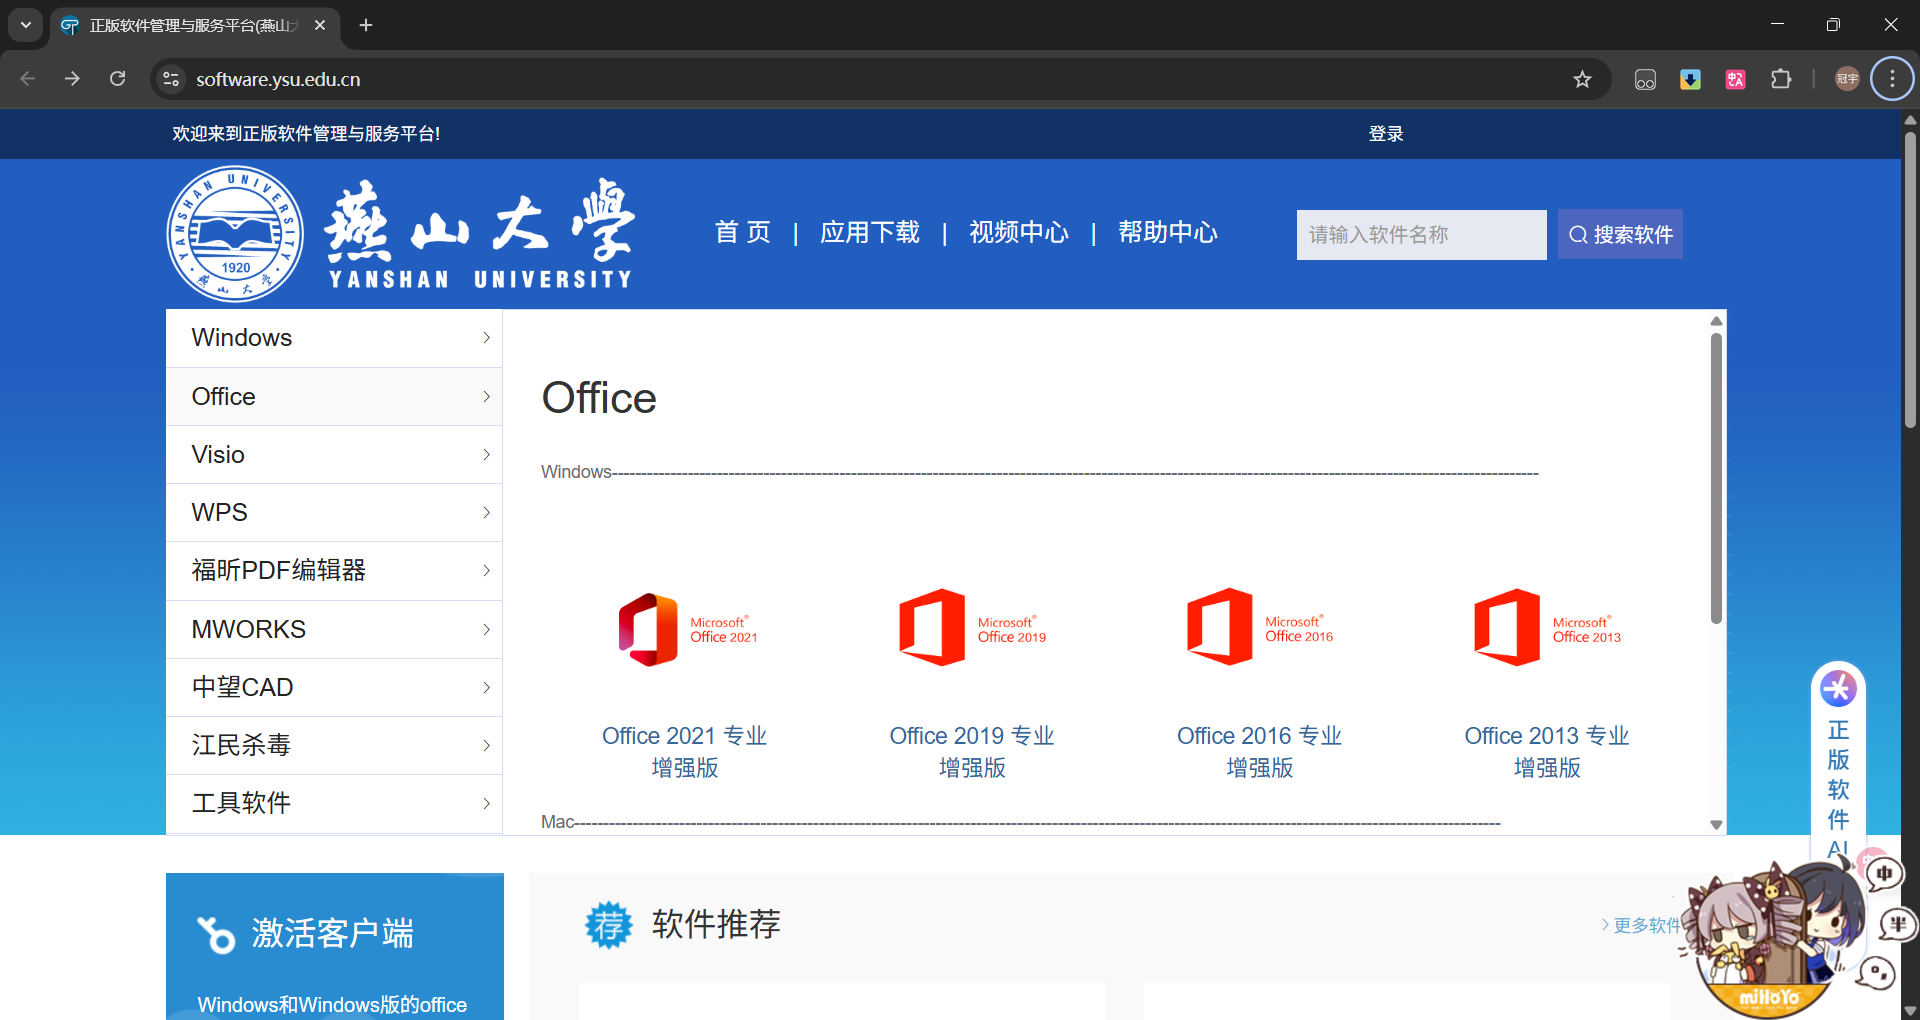The height and width of the screenshot is (1020, 1920).
Task: Click the 软件推荐 badge icon
Action: coord(608,924)
